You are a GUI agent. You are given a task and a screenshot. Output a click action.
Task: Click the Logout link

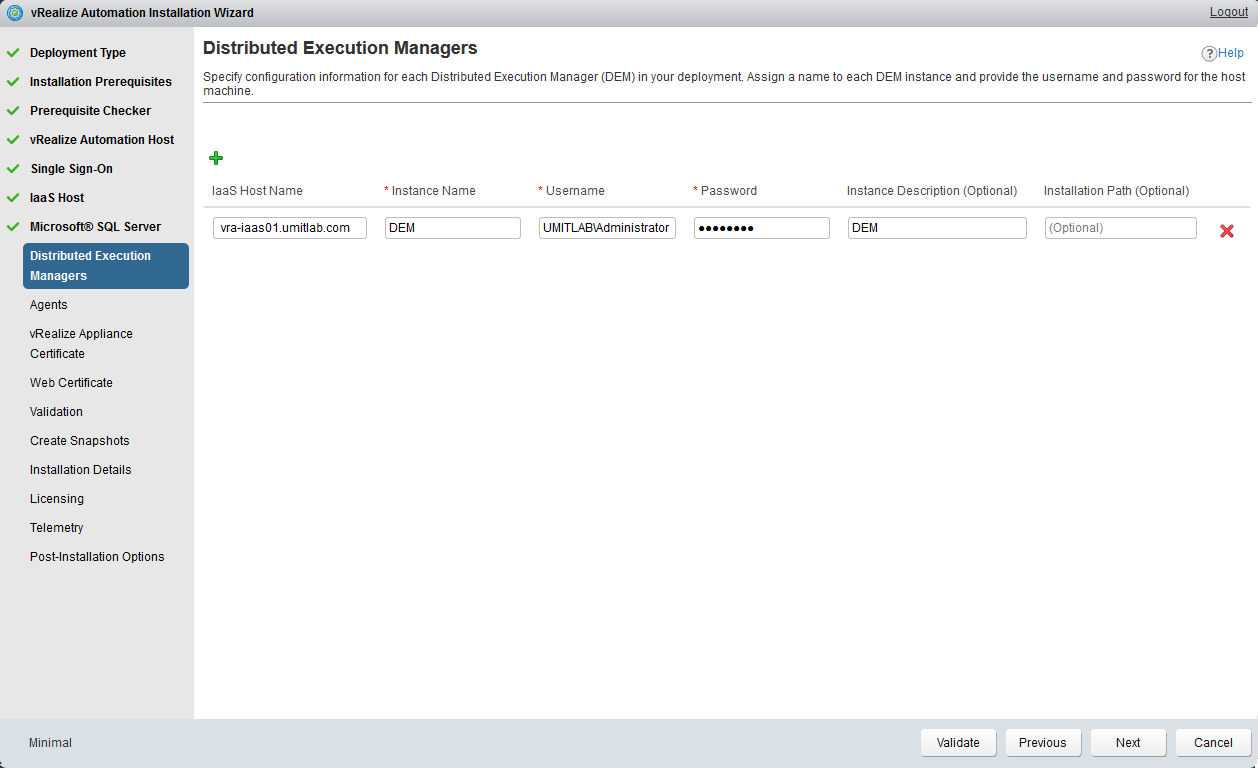click(x=1228, y=12)
